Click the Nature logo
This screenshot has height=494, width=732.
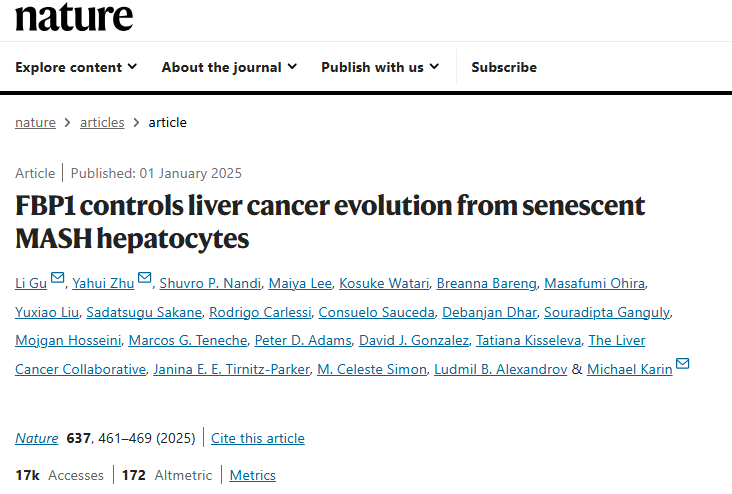pos(74,15)
